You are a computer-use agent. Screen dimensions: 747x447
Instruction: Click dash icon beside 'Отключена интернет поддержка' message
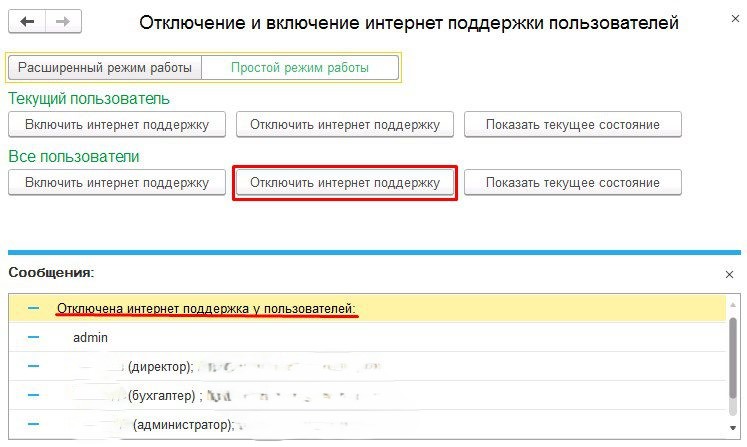pos(33,309)
